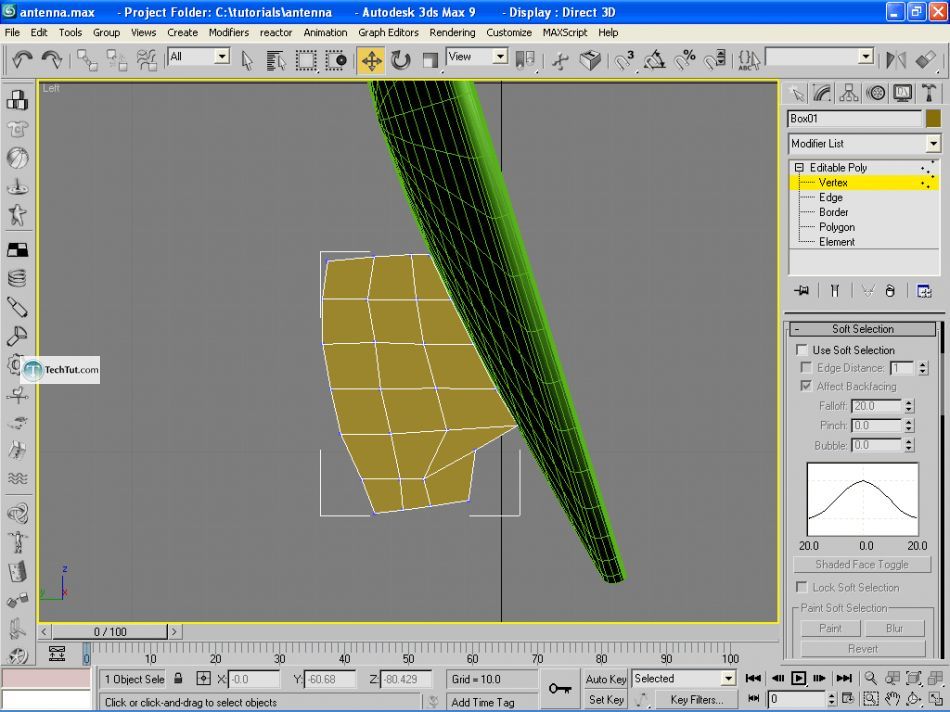Enable Use Soft Selection checkbox

coord(802,350)
